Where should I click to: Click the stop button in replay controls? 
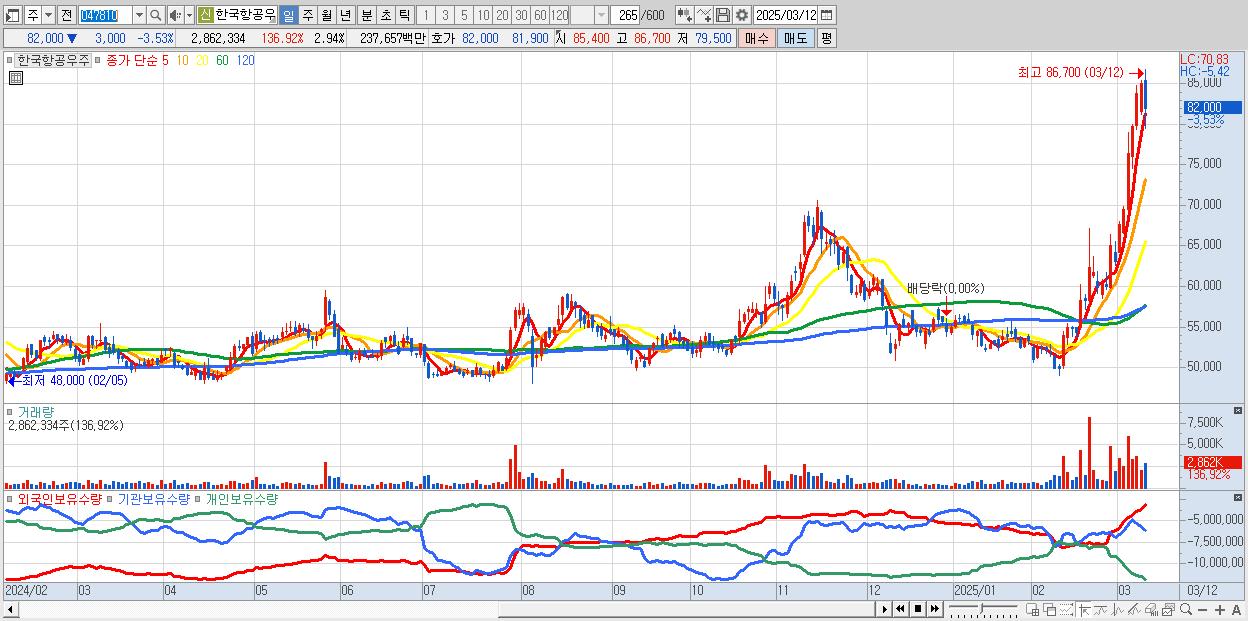point(918,609)
